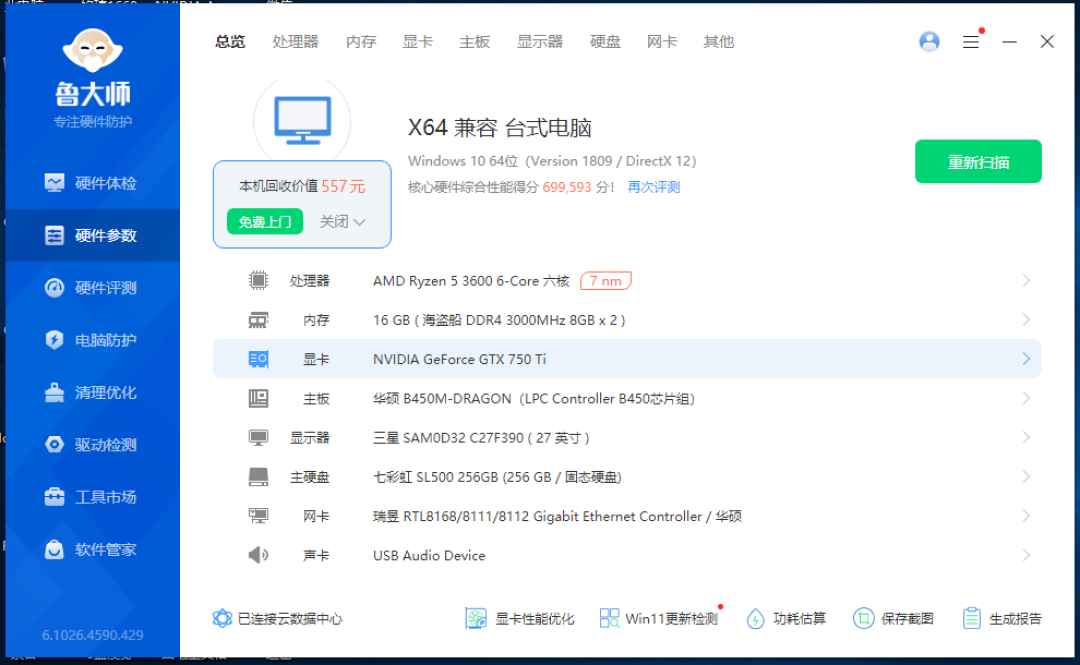
Task: Switch to the 内存 tab
Action: (361, 42)
